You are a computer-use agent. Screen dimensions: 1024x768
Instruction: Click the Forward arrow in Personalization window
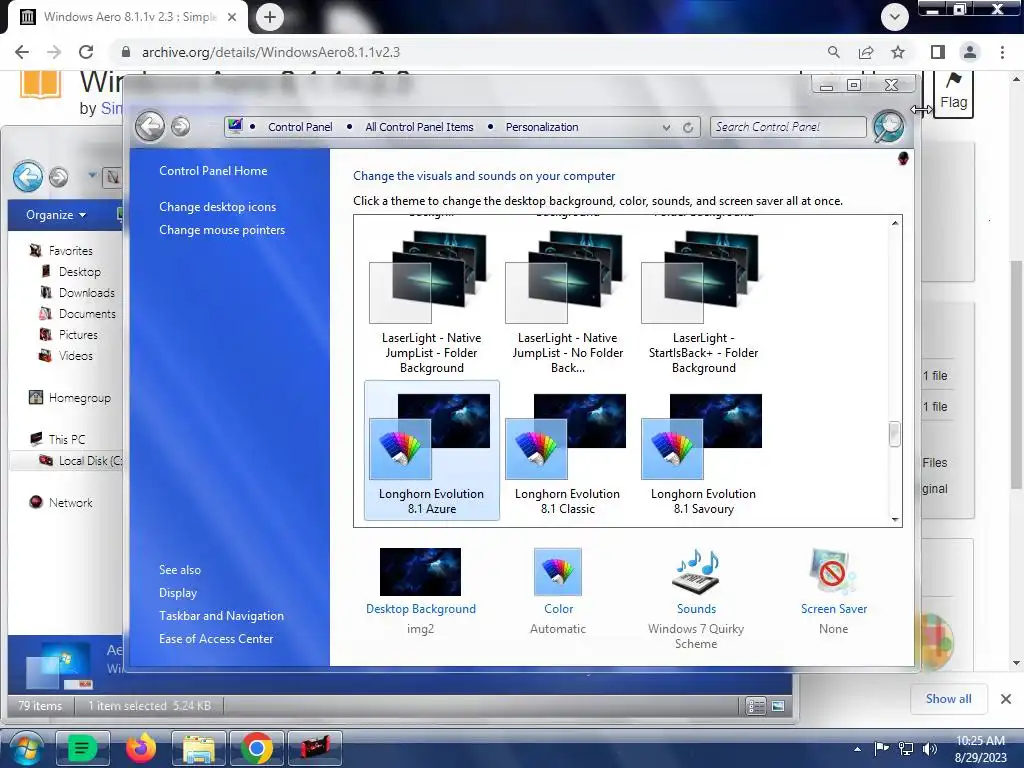click(181, 127)
